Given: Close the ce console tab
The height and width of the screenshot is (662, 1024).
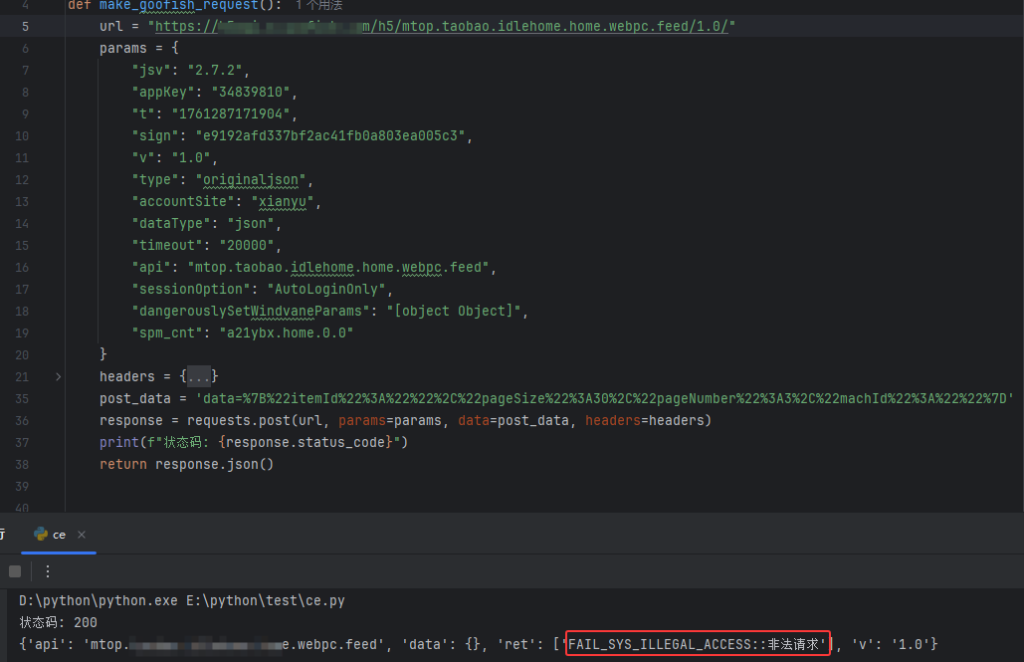Looking at the screenshot, I should tap(82, 534).
